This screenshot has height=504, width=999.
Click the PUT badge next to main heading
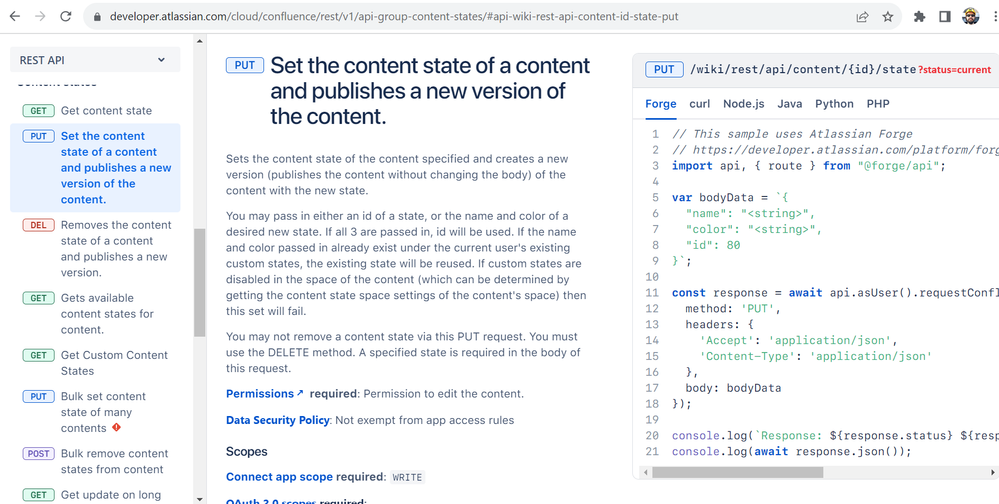(245, 65)
